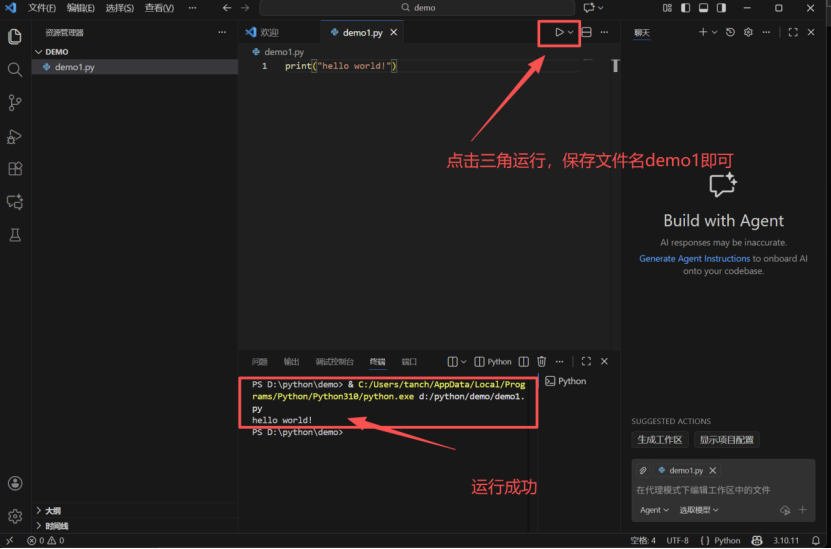Toggle the primary side bar visibility

tap(685, 8)
